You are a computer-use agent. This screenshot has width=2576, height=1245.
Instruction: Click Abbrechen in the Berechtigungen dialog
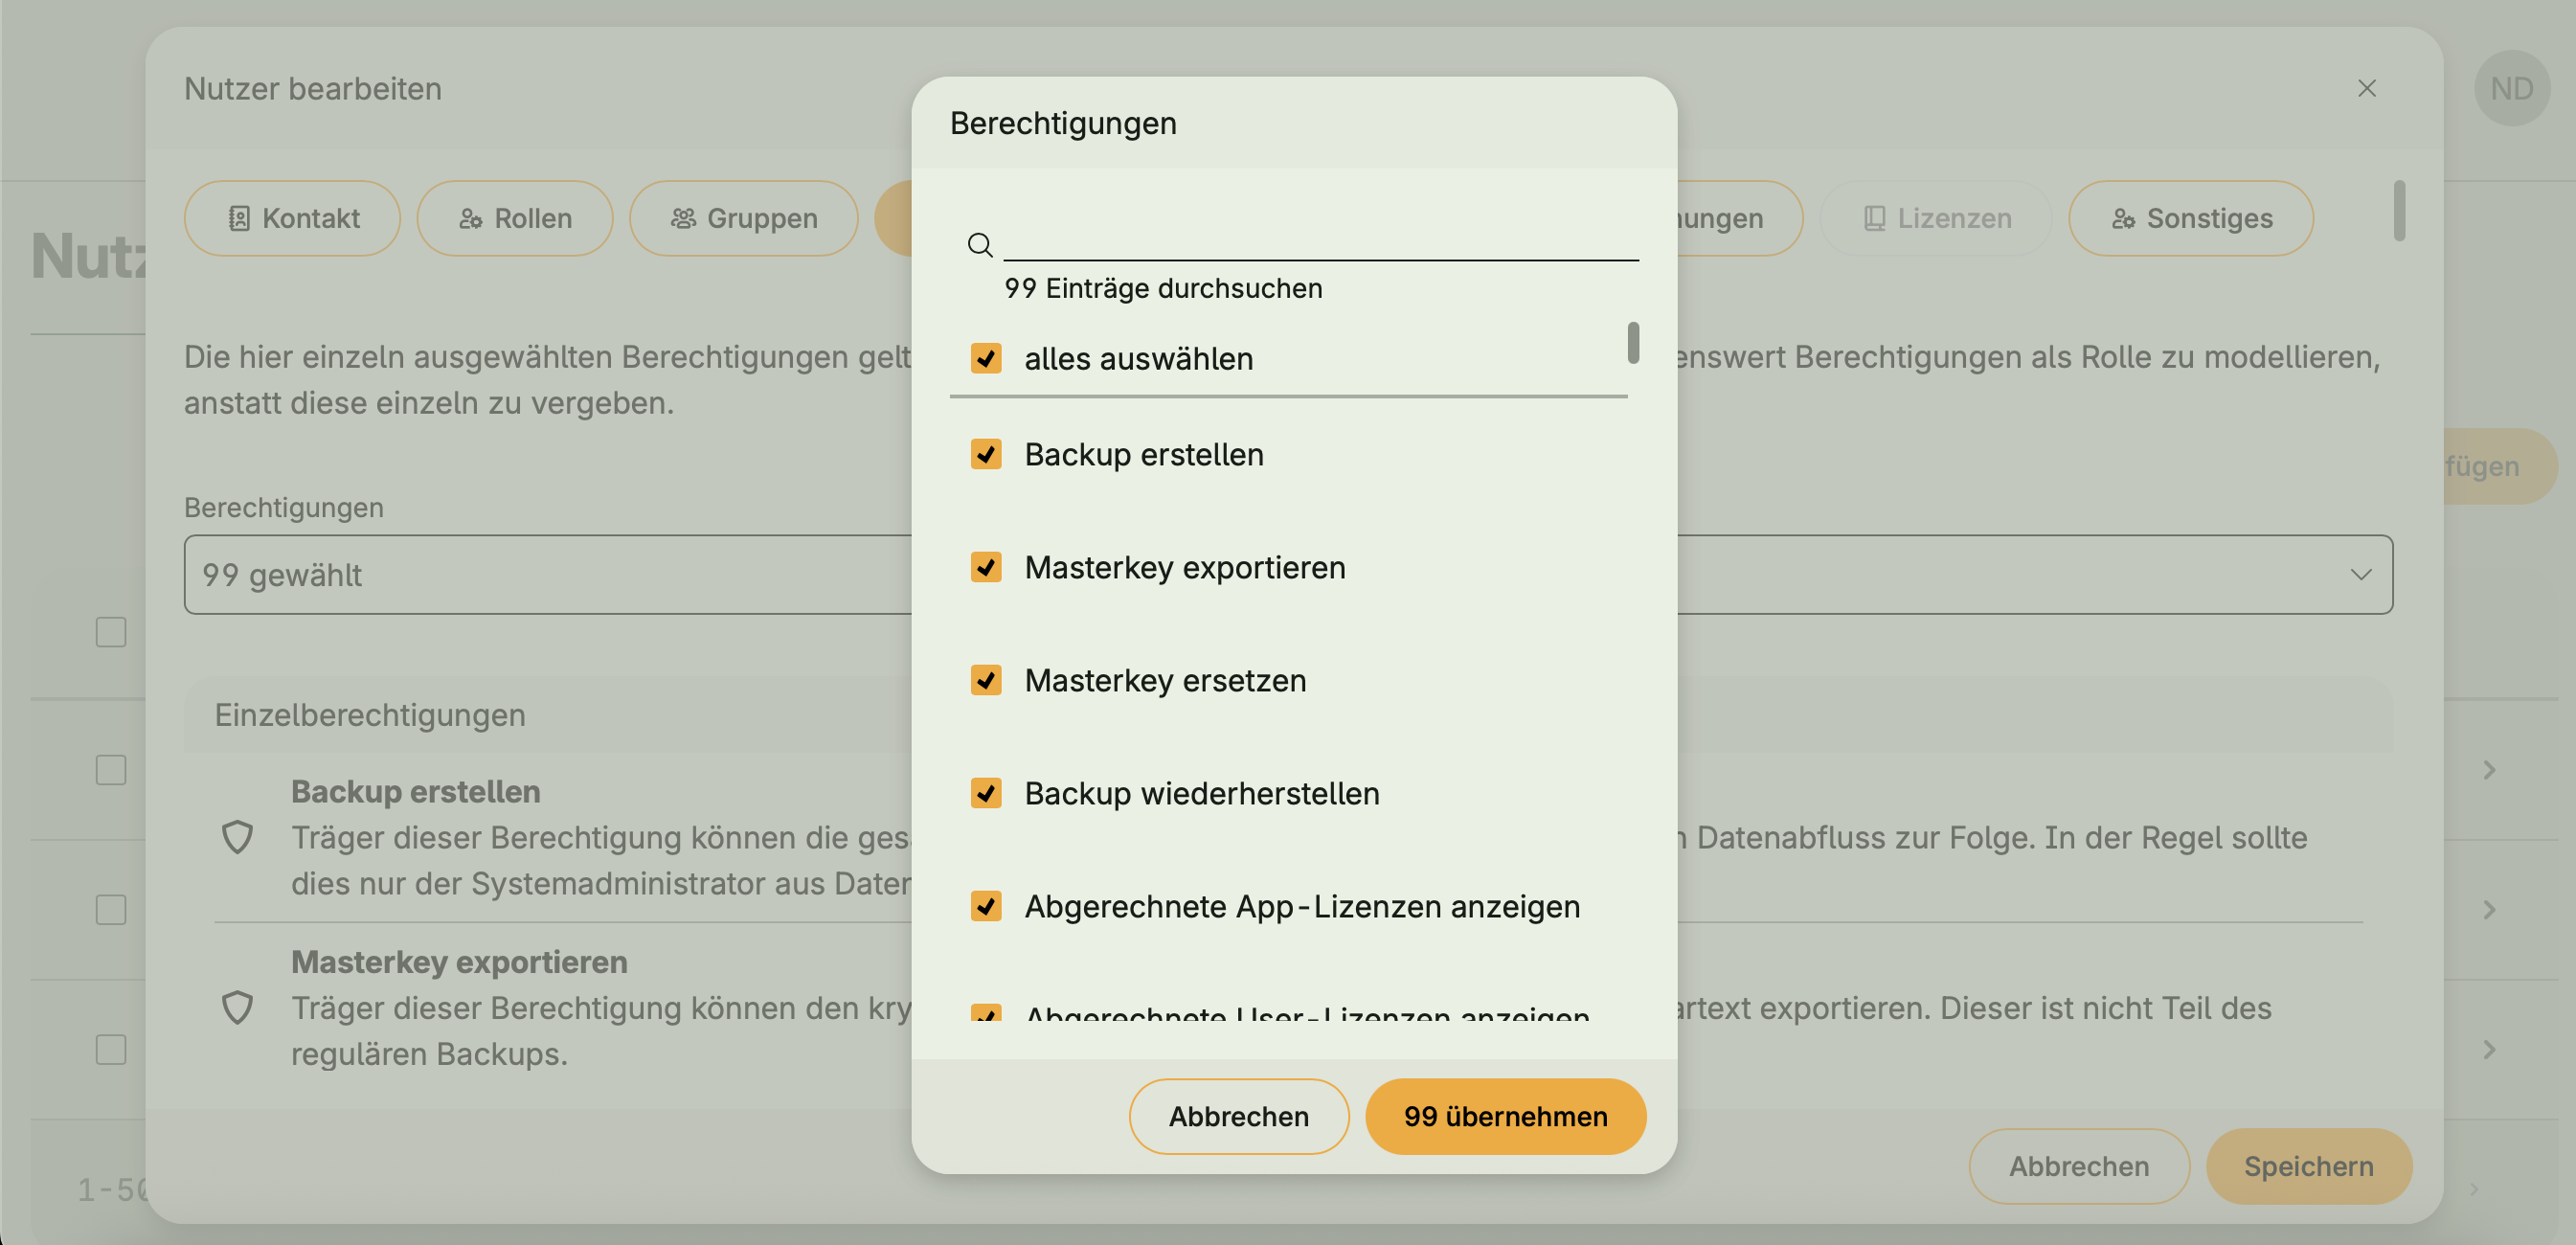click(1239, 1116)
